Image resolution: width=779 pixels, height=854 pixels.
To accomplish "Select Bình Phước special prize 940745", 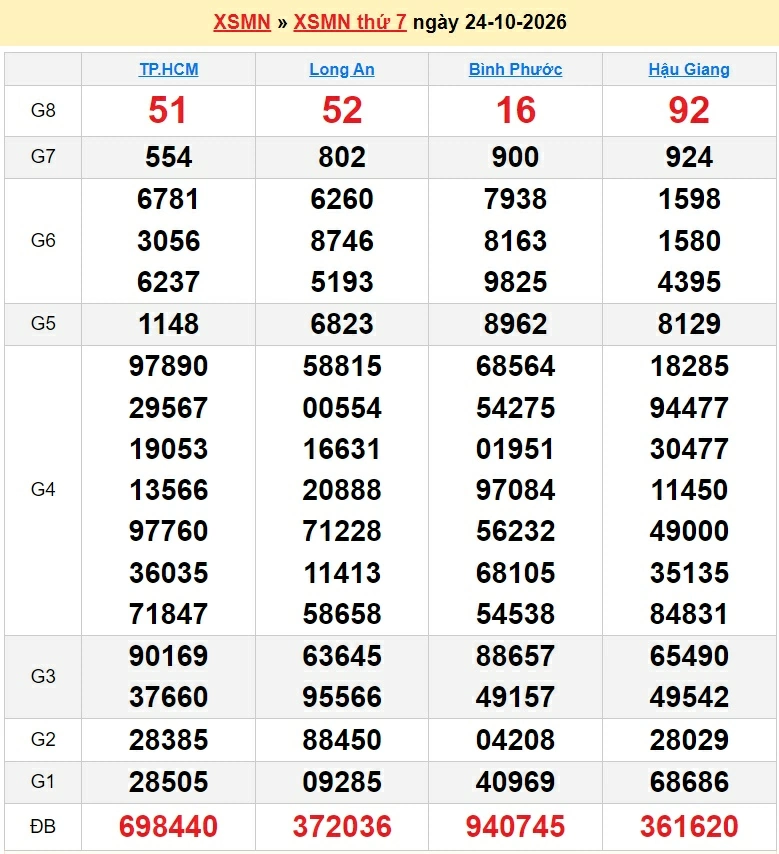I will click(x=515, y=826).
